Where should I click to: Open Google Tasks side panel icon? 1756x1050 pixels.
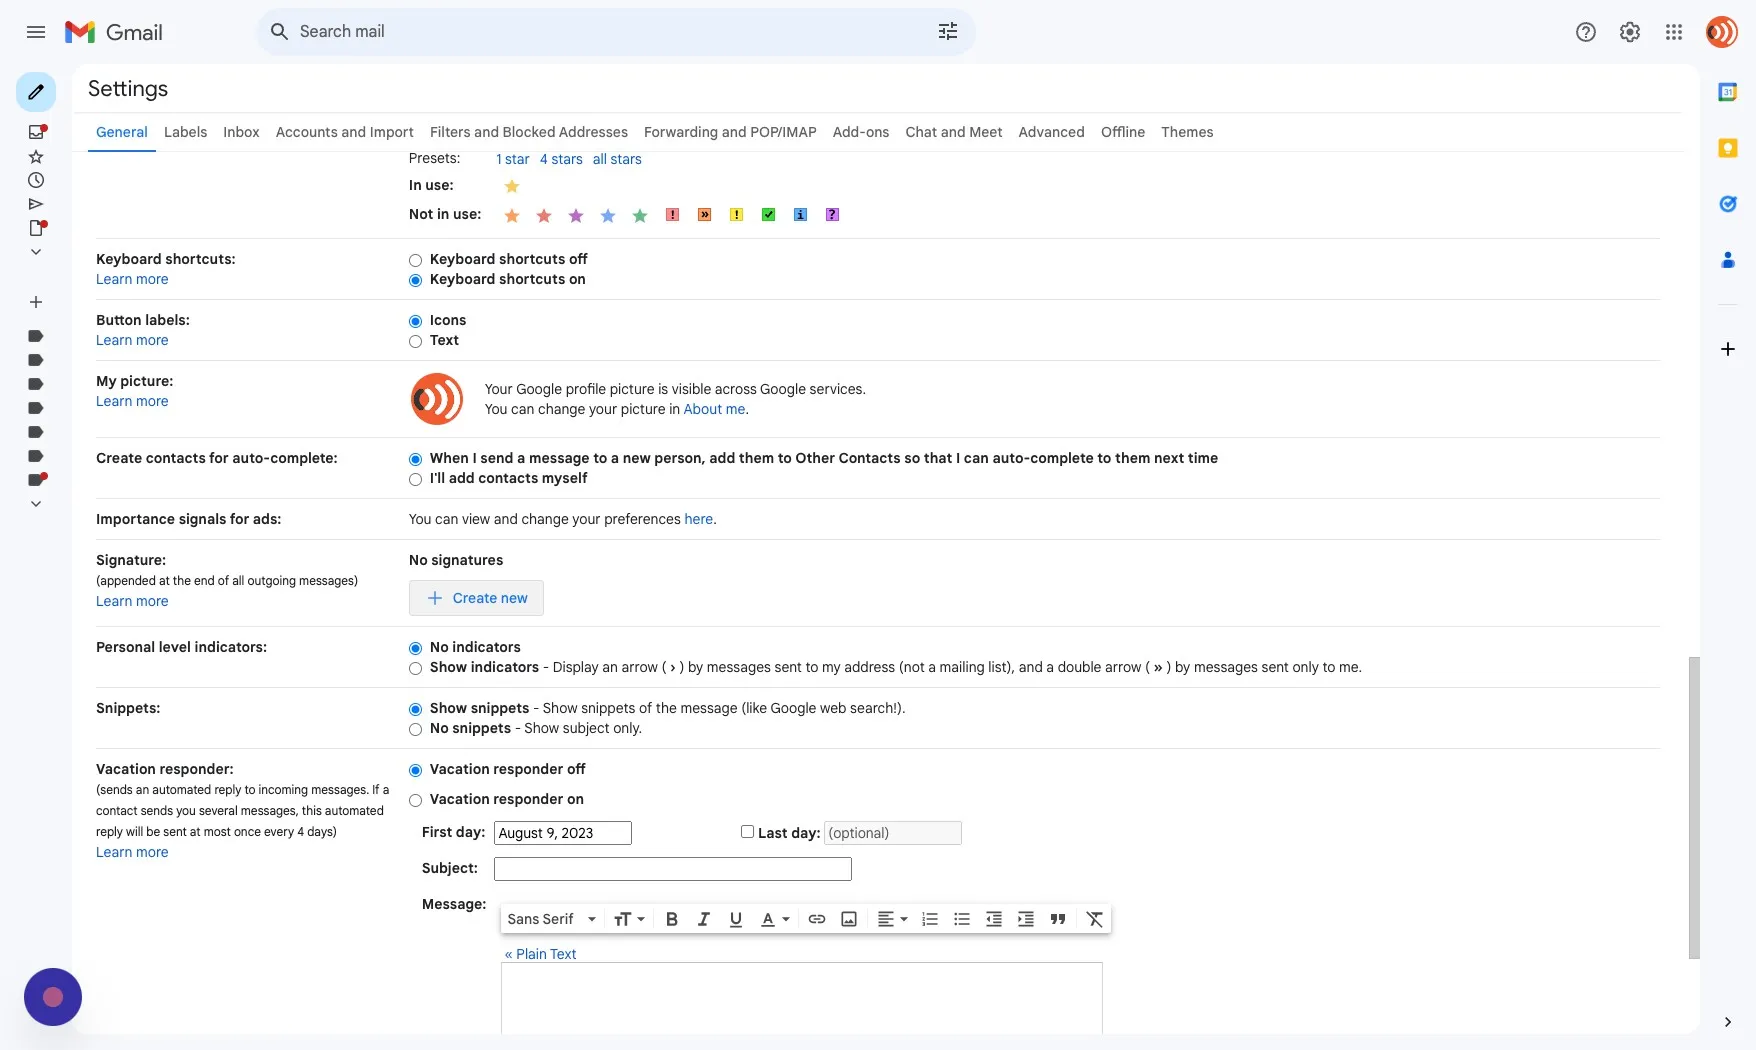click(1728, 204)
